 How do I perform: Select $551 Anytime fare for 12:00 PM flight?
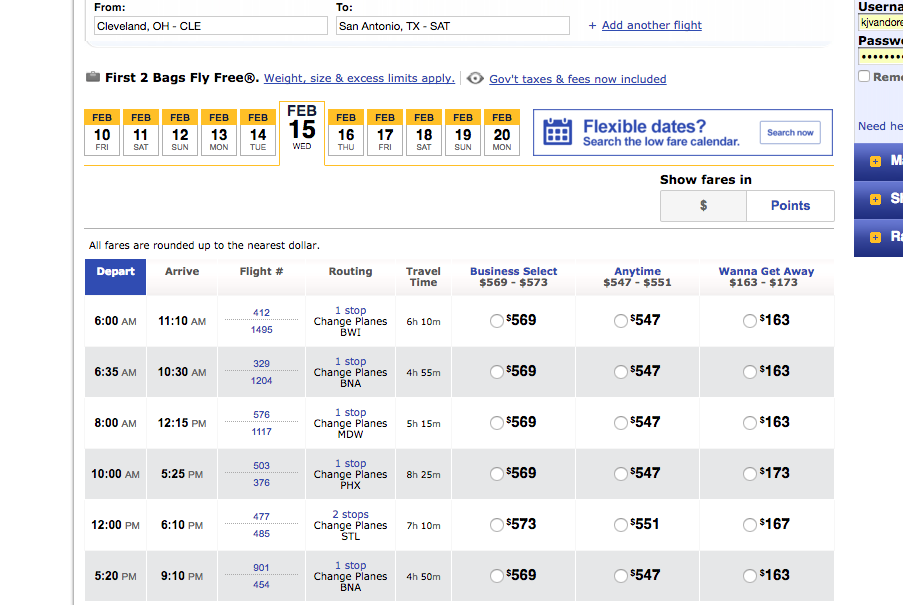pos(621,525)
